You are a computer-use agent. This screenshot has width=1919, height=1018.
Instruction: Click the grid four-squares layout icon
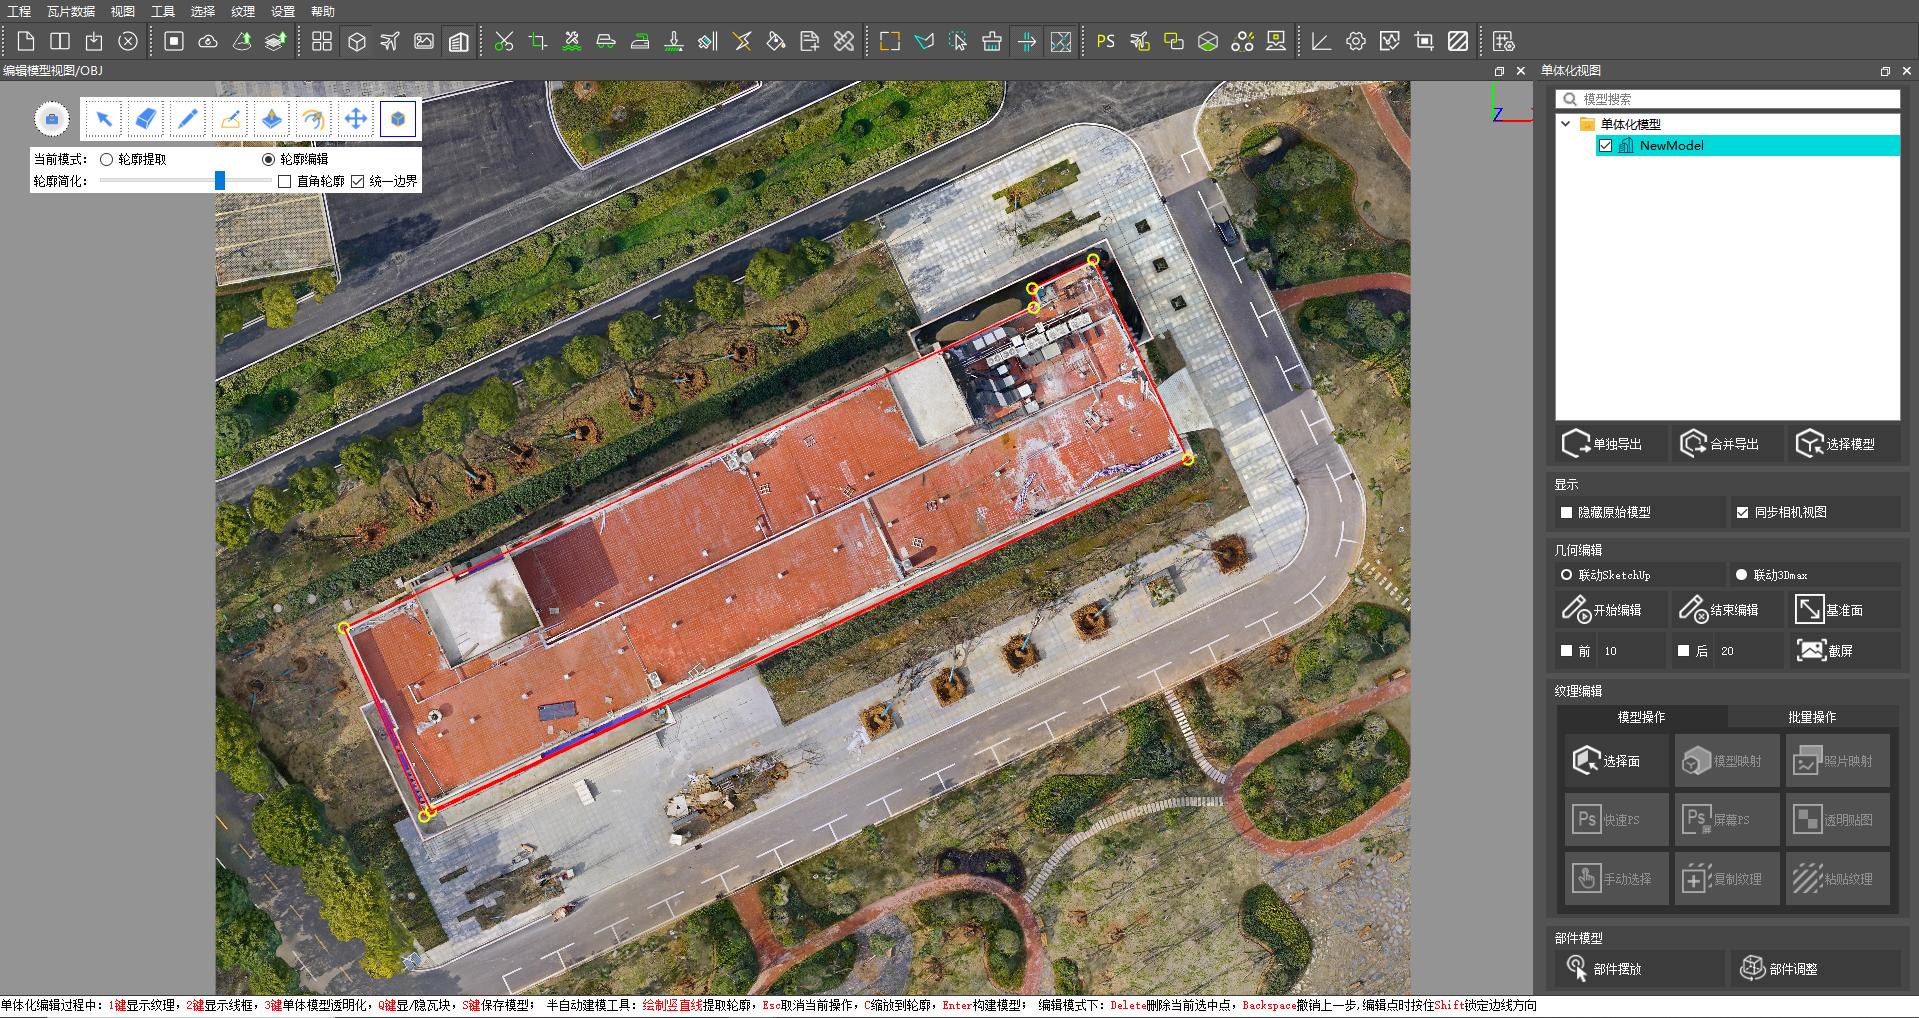coord(322,41)
